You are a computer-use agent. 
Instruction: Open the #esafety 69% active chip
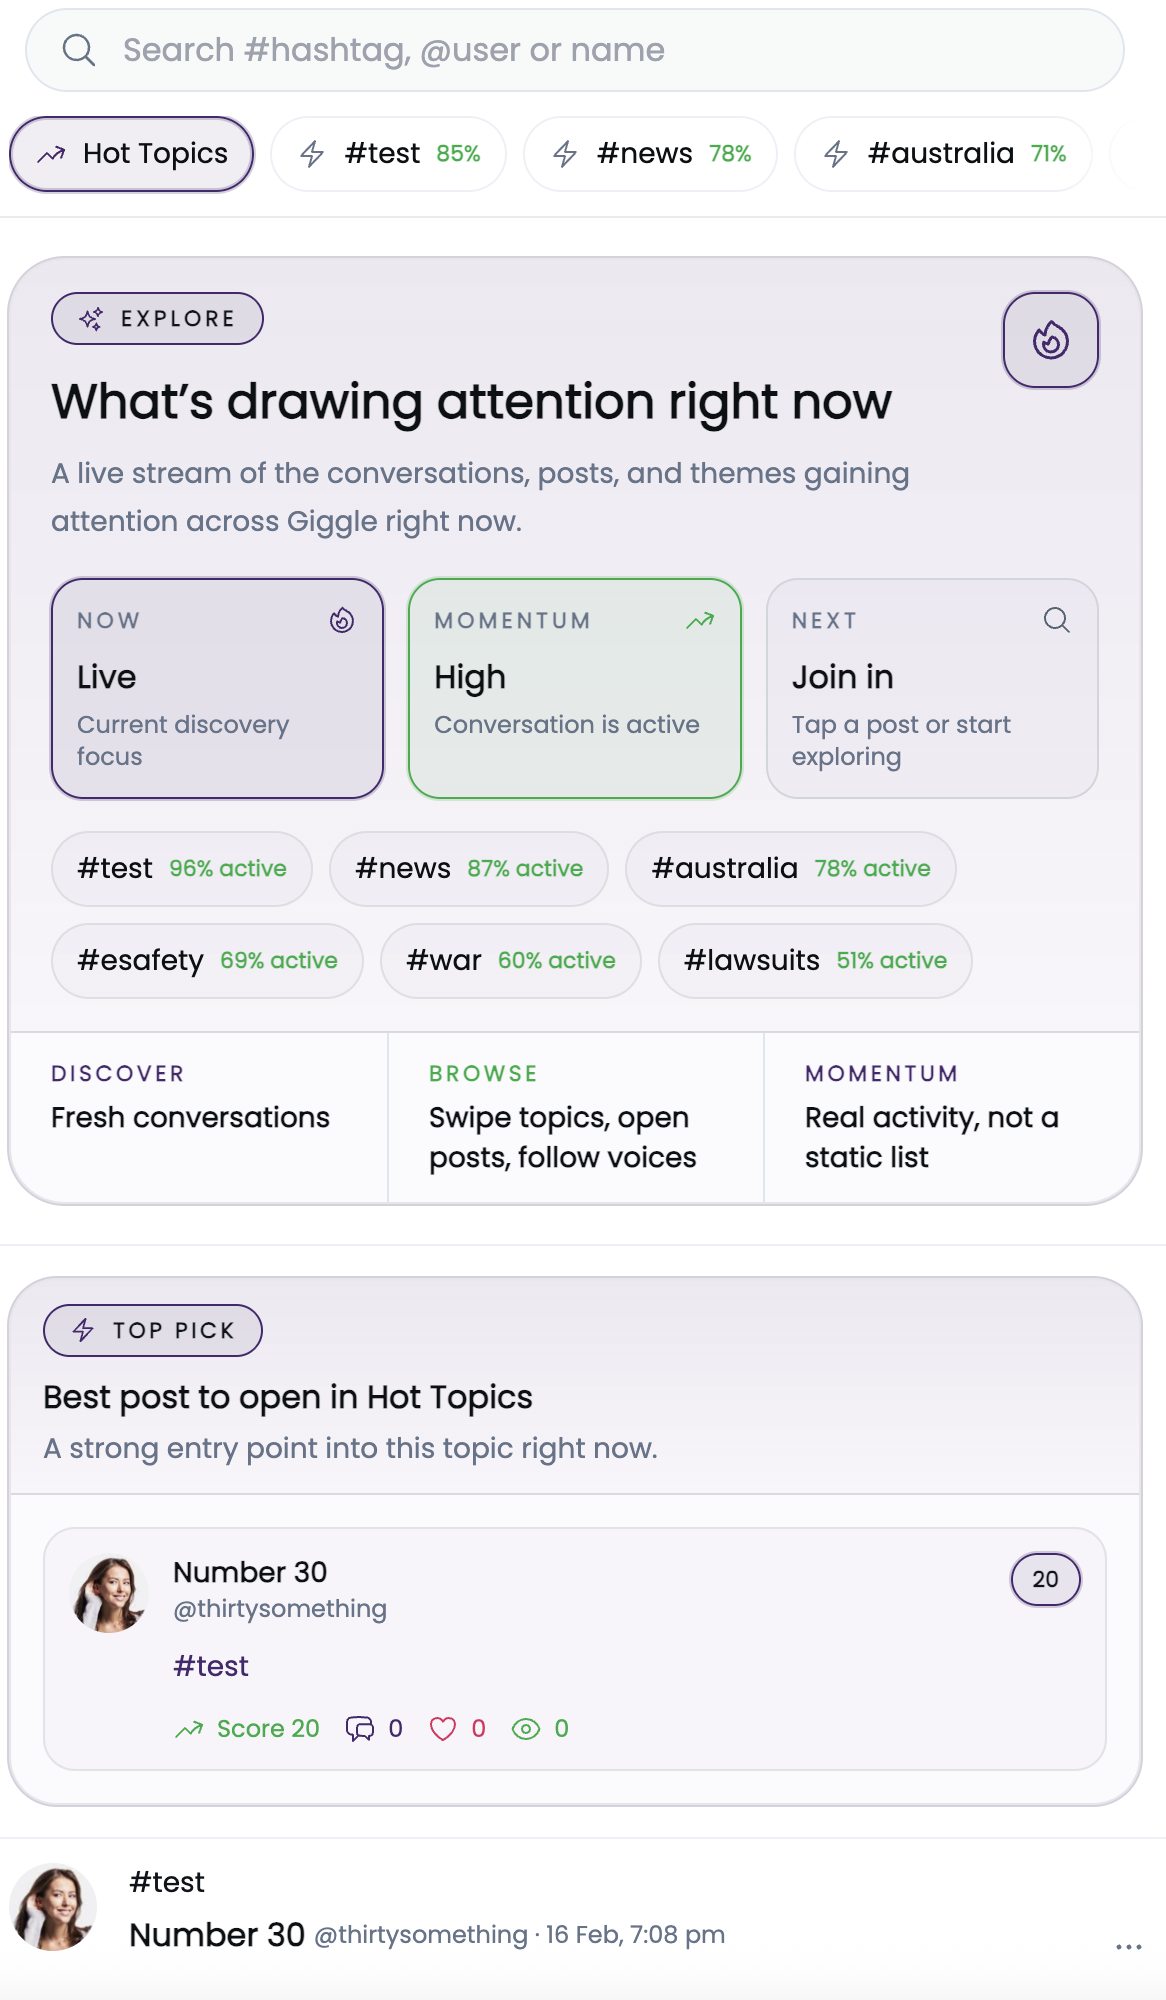click(x=206, y=960)
